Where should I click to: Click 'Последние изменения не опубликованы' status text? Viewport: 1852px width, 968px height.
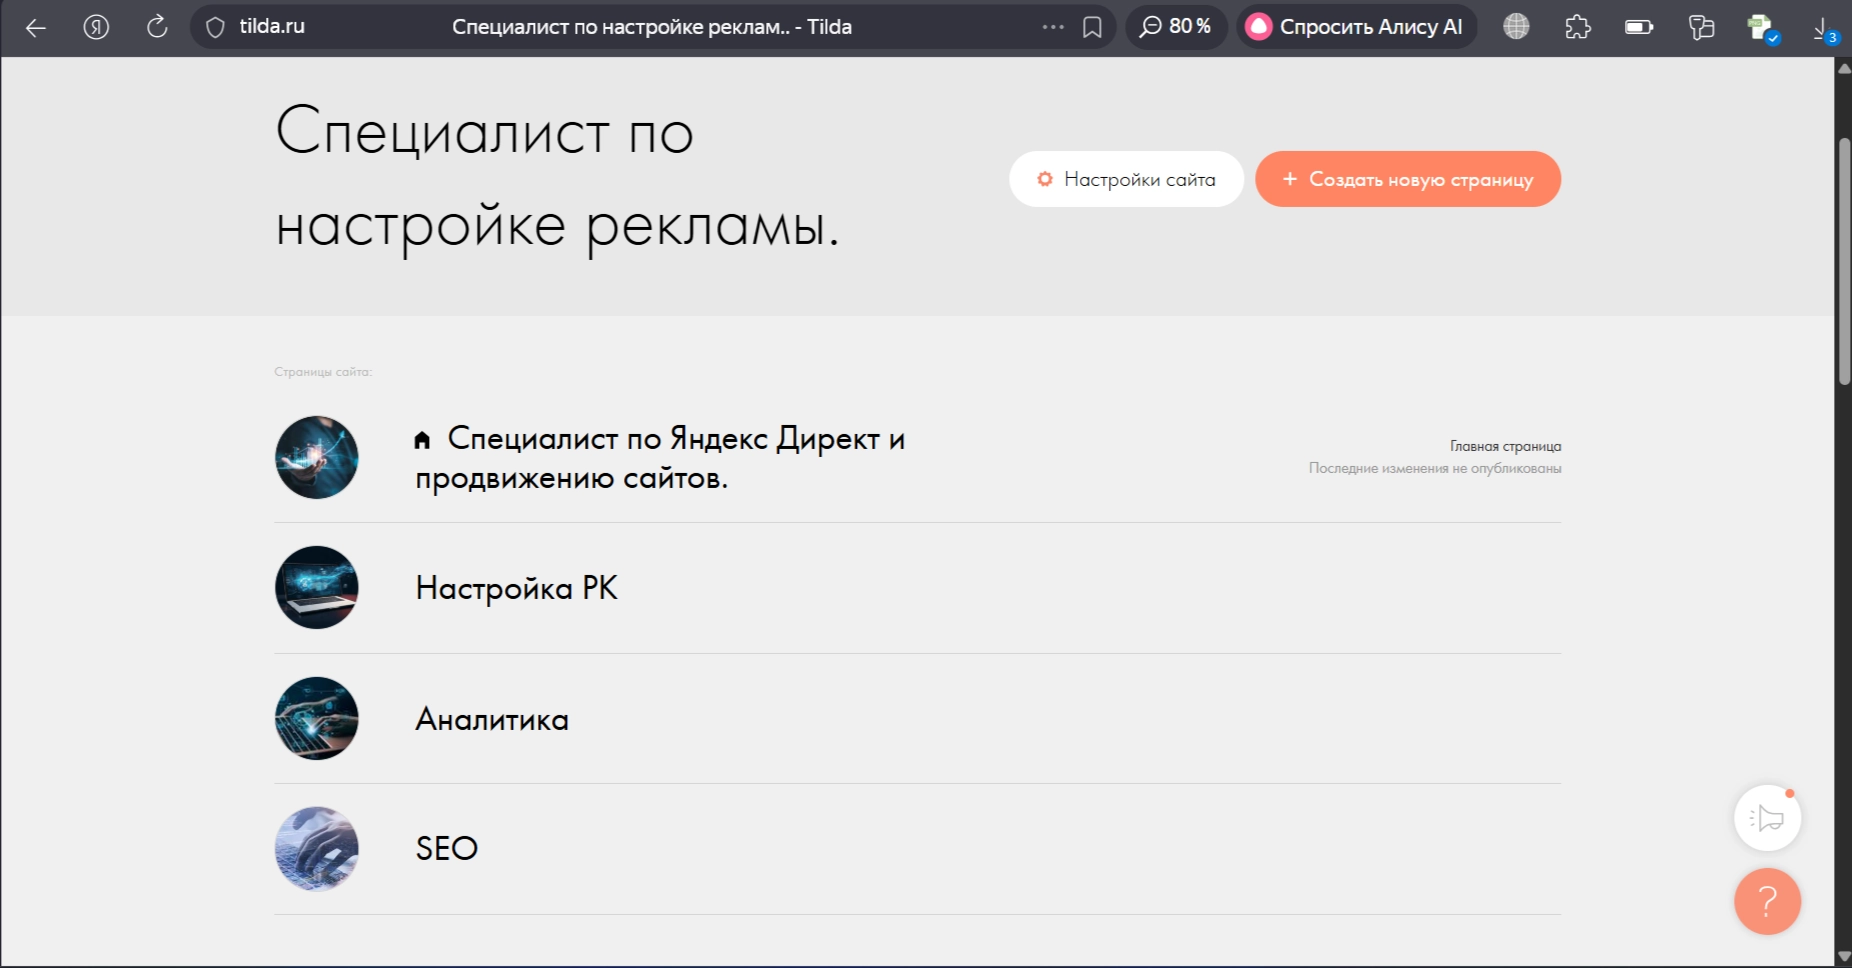(x=1435, y=468)
